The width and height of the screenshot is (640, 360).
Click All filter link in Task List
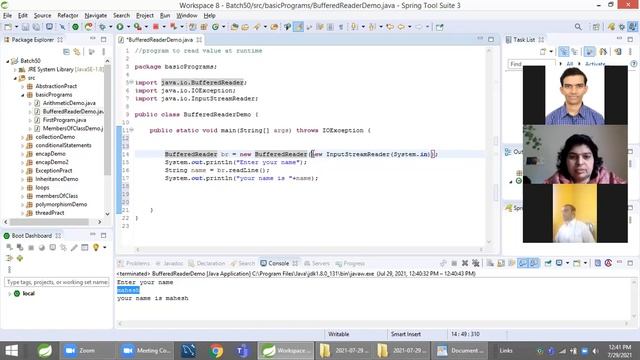pos(569,64)
